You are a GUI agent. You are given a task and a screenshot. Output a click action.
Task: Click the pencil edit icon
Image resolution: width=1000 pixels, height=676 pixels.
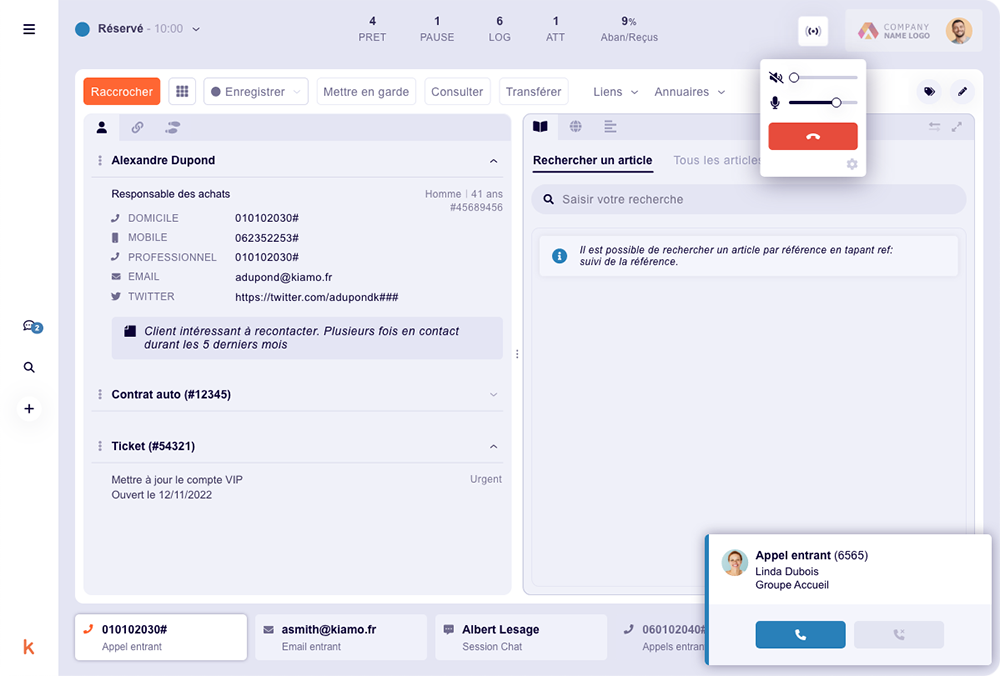(962, 91)
